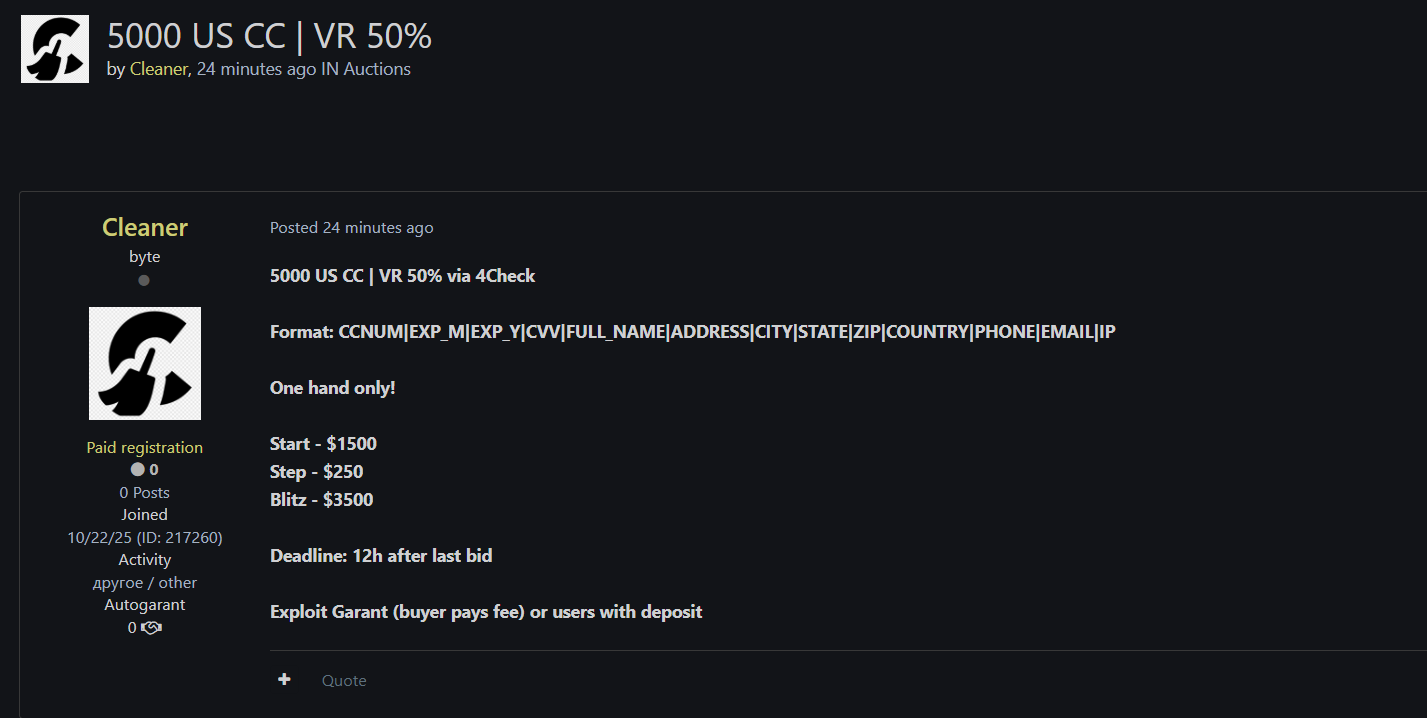Toggle the plus multi-quote icon

coord(285,680)
